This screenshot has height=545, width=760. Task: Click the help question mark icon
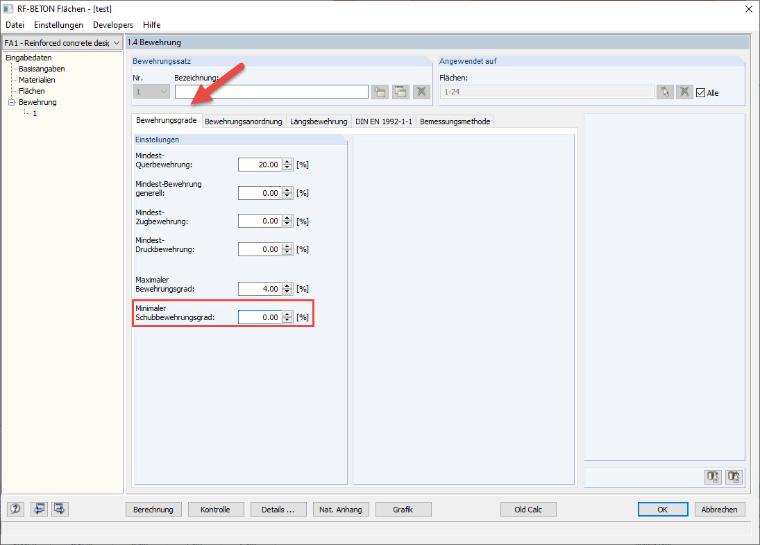point(16,509)
